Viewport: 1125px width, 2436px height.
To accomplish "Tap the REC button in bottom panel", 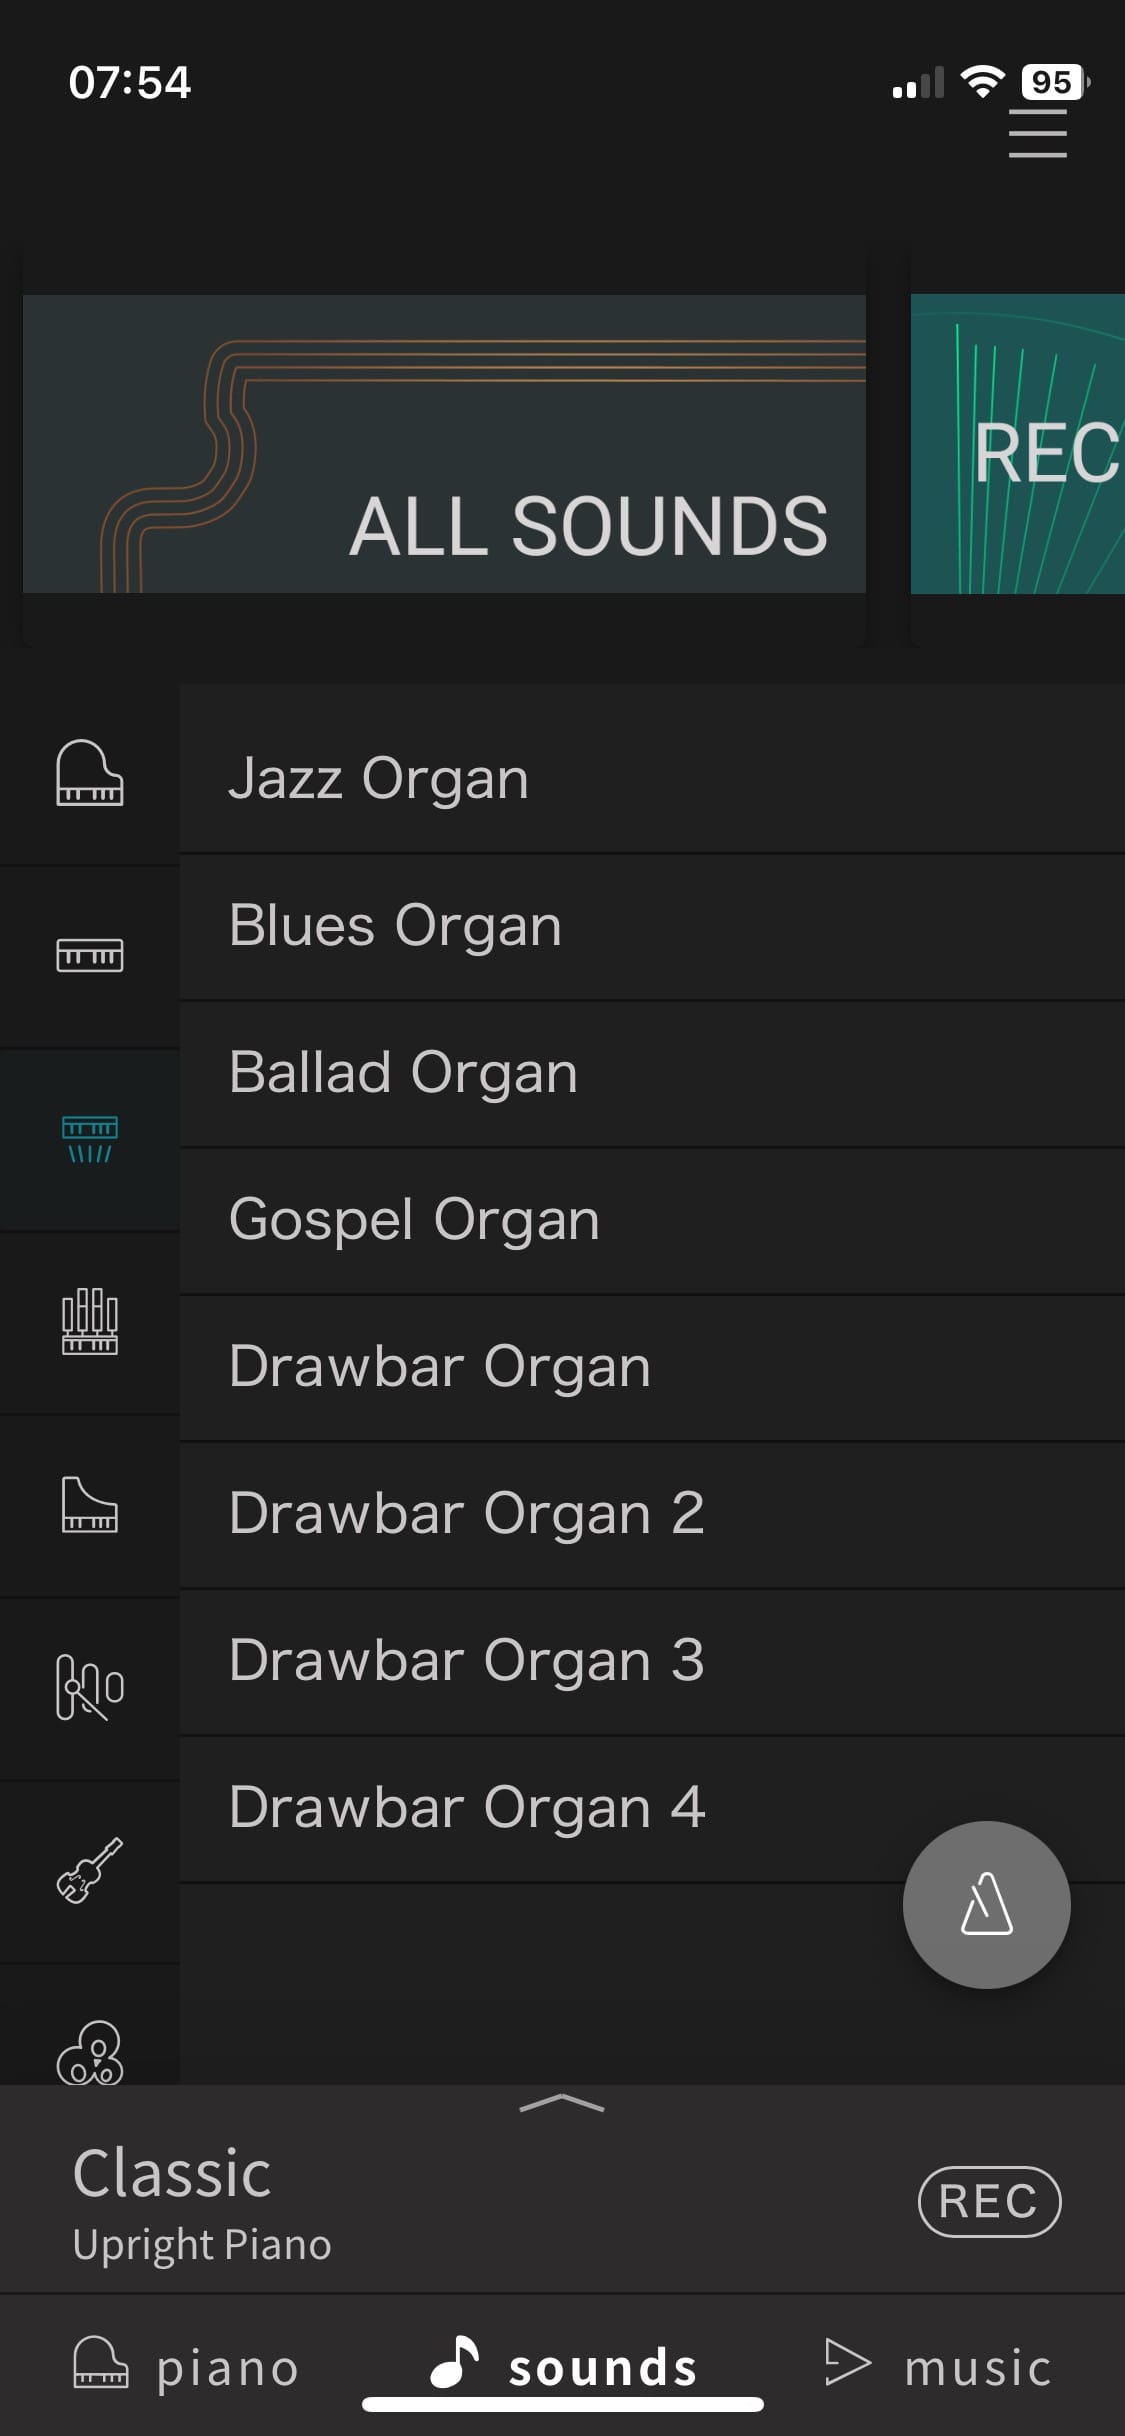I will tap(989, 2201).
